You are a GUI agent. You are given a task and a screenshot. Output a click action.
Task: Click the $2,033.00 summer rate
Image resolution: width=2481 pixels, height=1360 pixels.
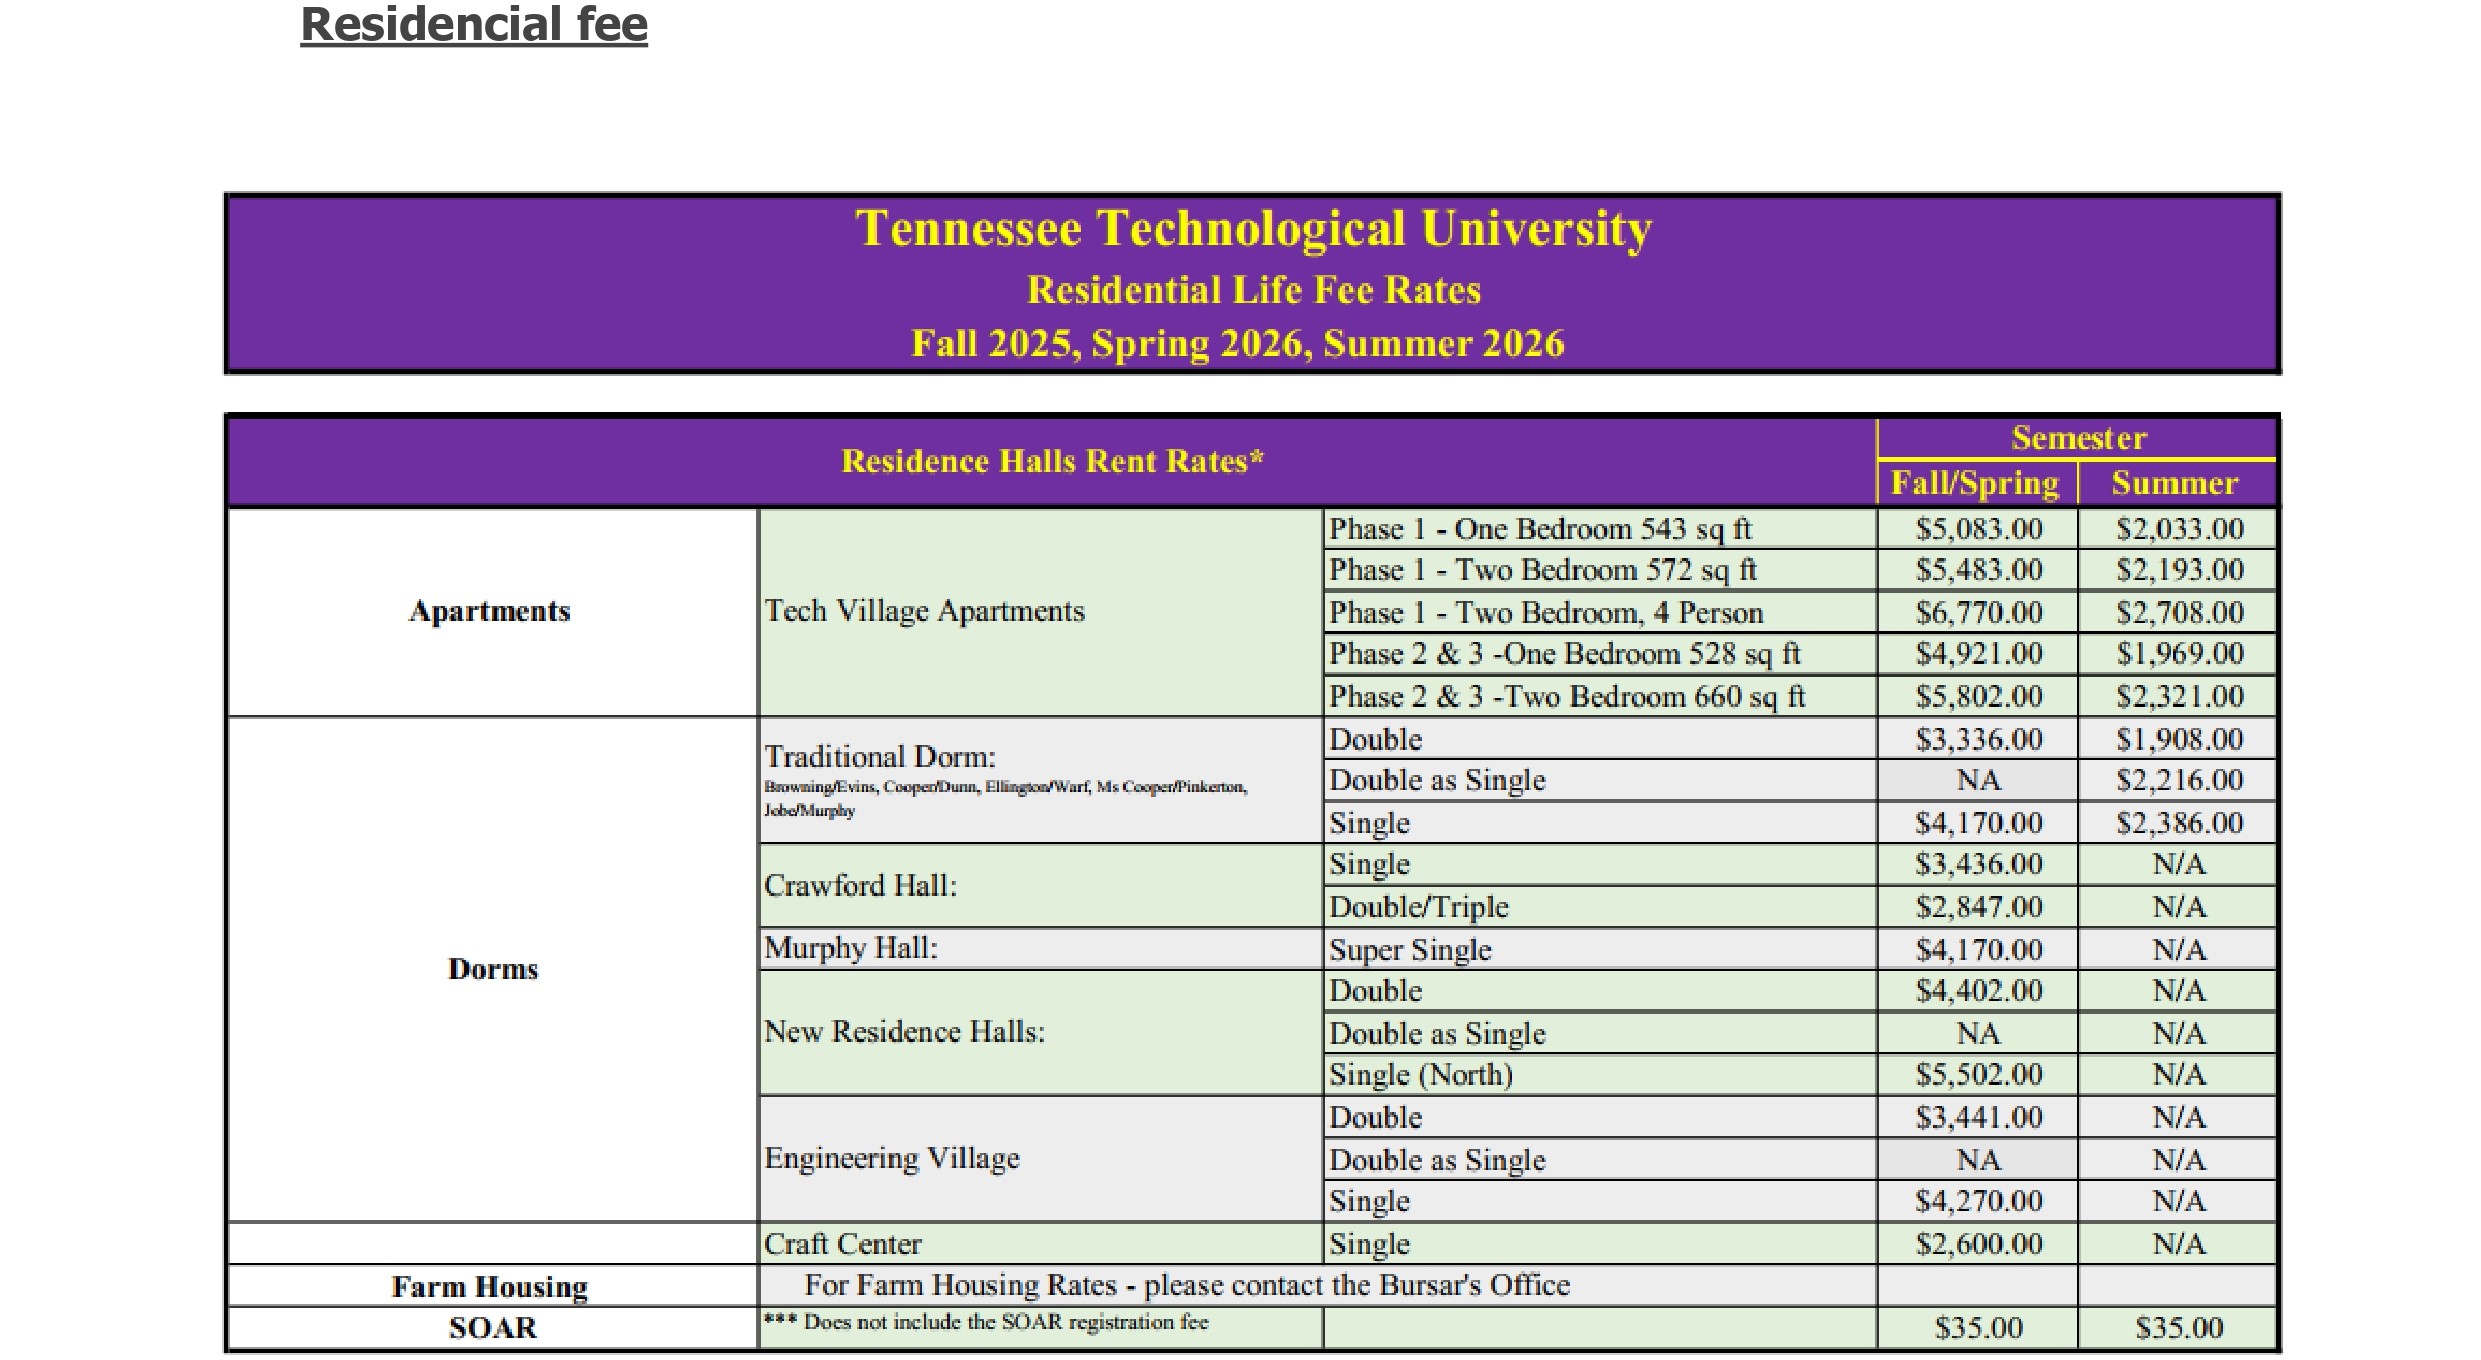click(2179, 529)
